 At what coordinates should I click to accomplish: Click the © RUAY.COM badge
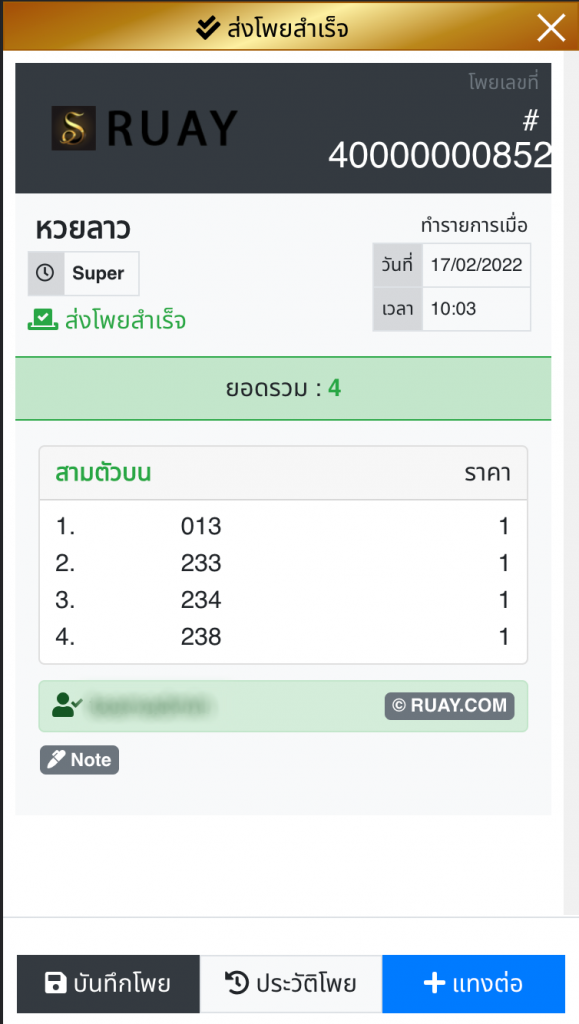point(449,706)
